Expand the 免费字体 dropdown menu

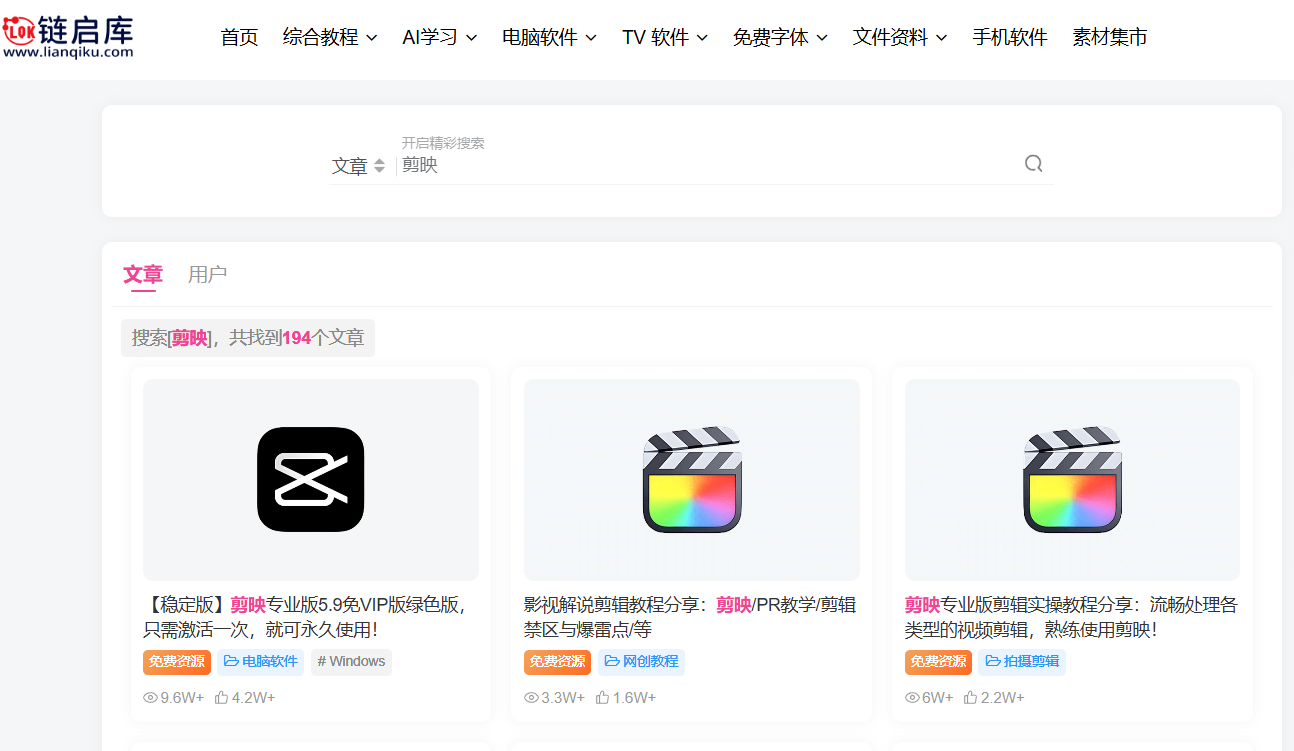click(780, 37)
